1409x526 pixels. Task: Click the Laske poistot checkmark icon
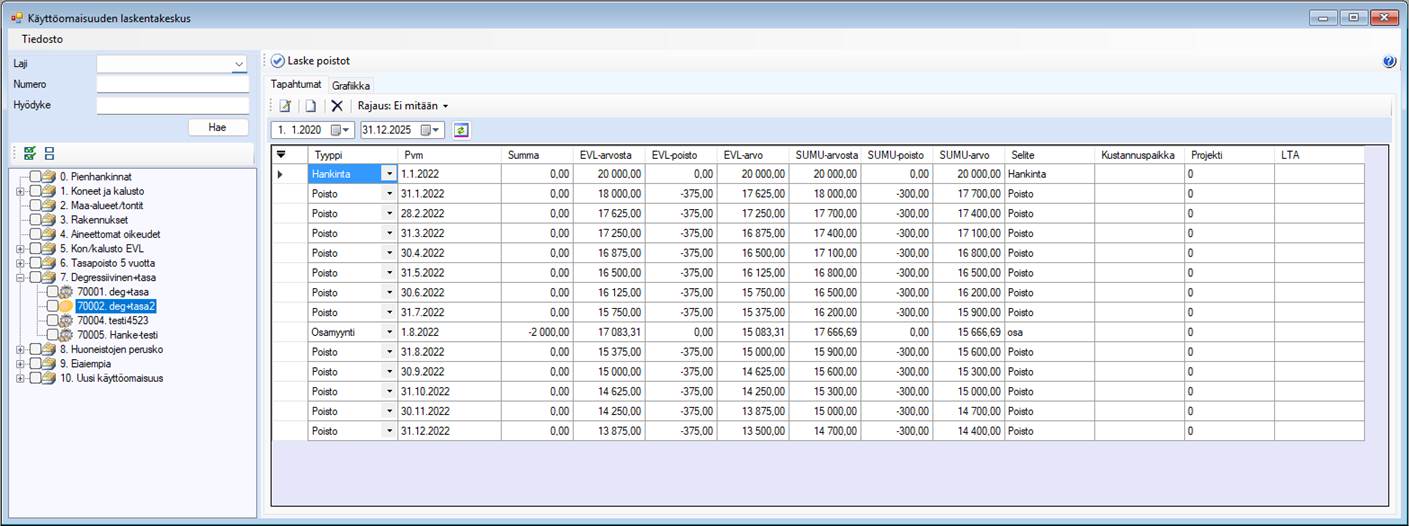point(277,61)
